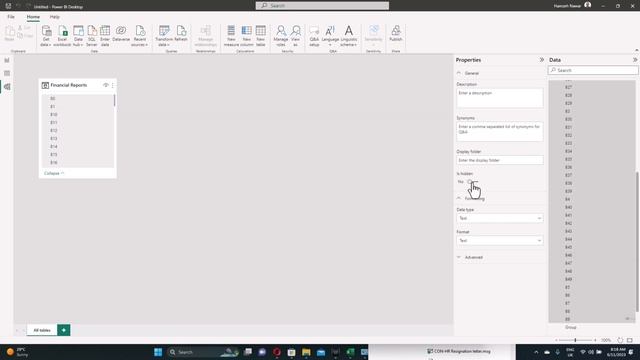Switch to Report view in sidebar
The image size is (640, 360).
click(7, 60)
